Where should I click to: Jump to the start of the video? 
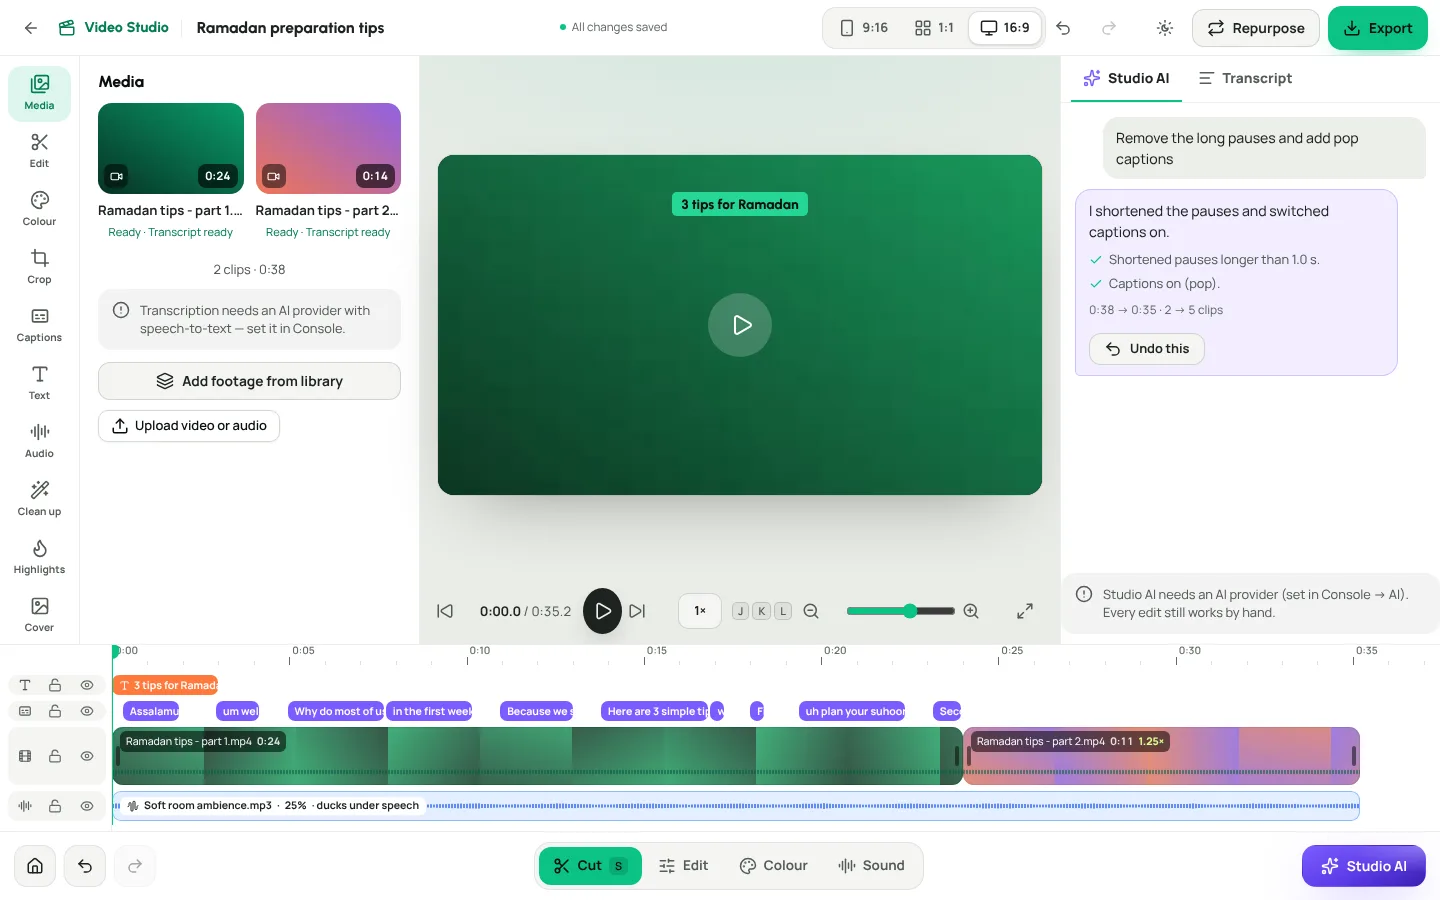[x=445, y=611]
